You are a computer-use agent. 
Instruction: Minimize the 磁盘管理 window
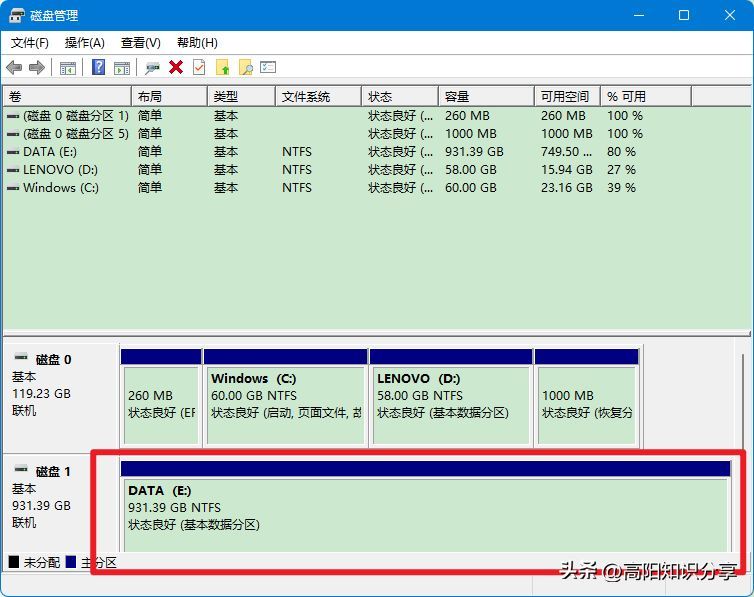(x=639, y=15)
